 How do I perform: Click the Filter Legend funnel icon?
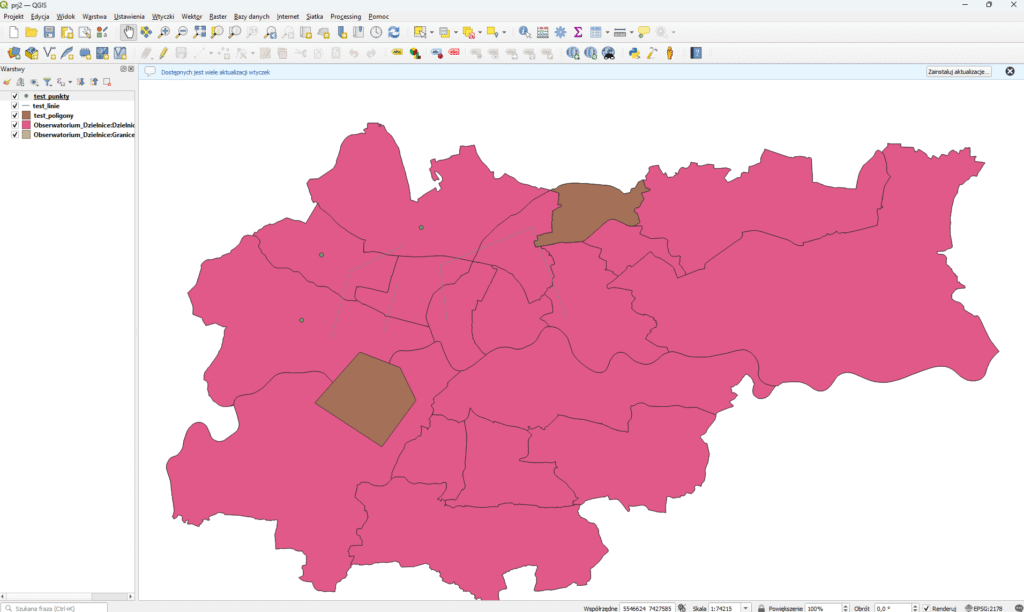(x=47, y=82)
